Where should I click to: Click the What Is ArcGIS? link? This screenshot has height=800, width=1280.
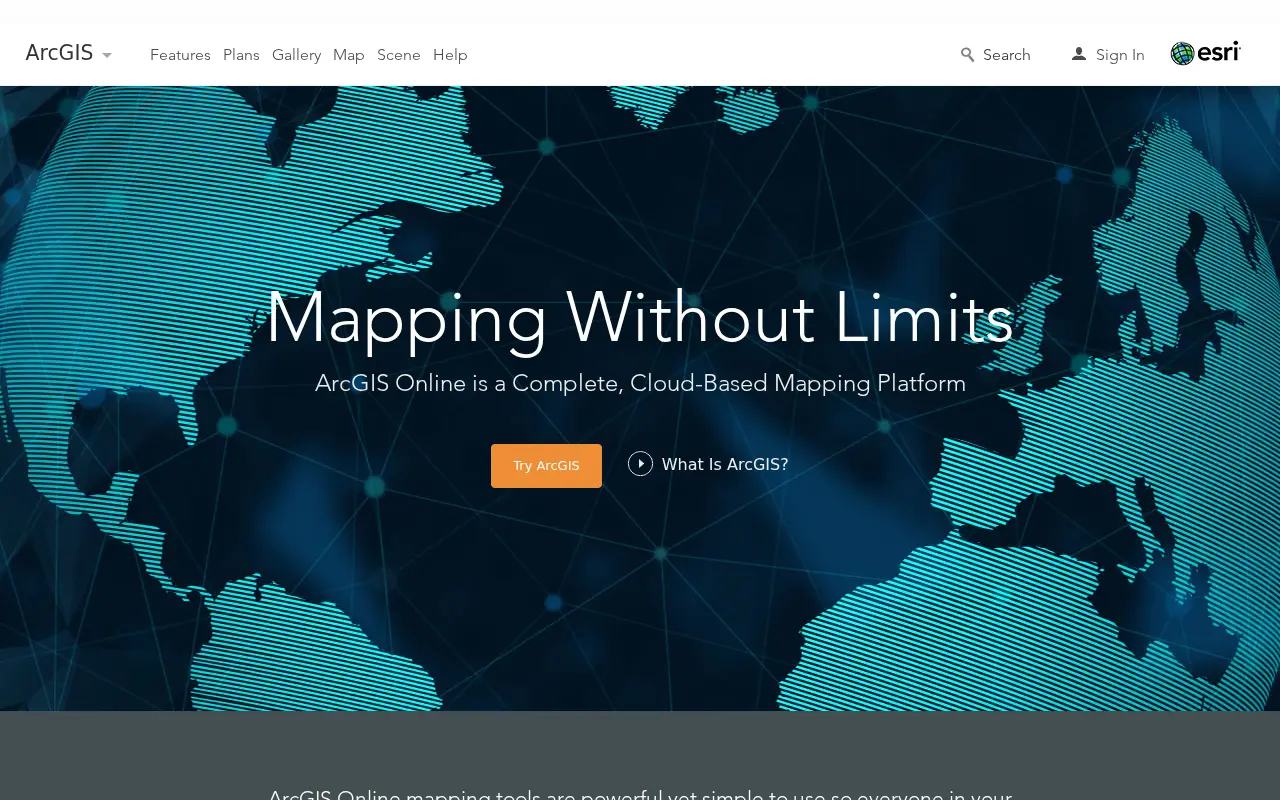pyautogui.click(x=725, y=464)
